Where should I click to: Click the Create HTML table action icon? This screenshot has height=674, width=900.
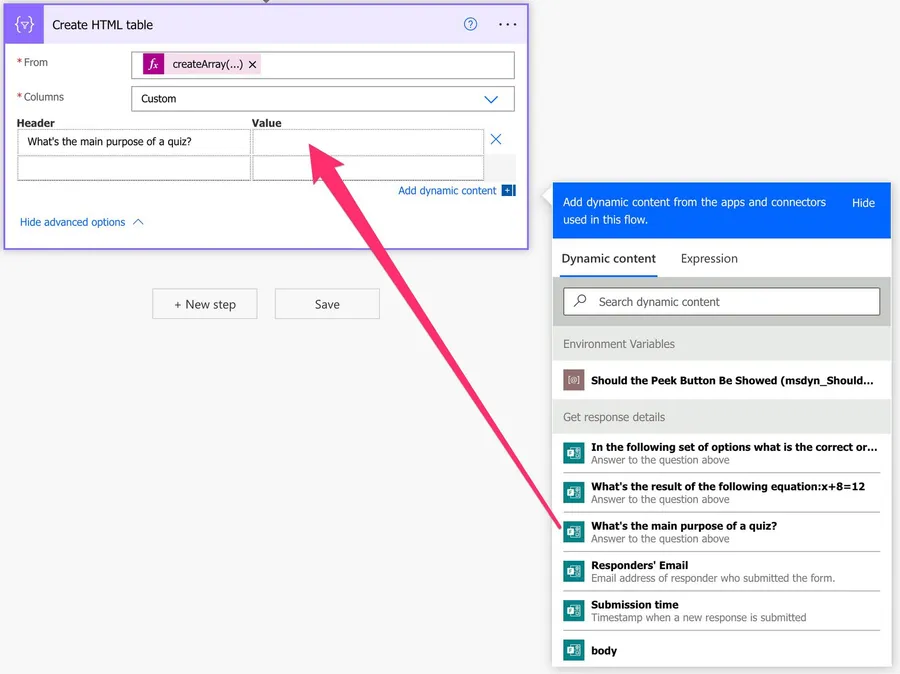(x=24, y=24)
